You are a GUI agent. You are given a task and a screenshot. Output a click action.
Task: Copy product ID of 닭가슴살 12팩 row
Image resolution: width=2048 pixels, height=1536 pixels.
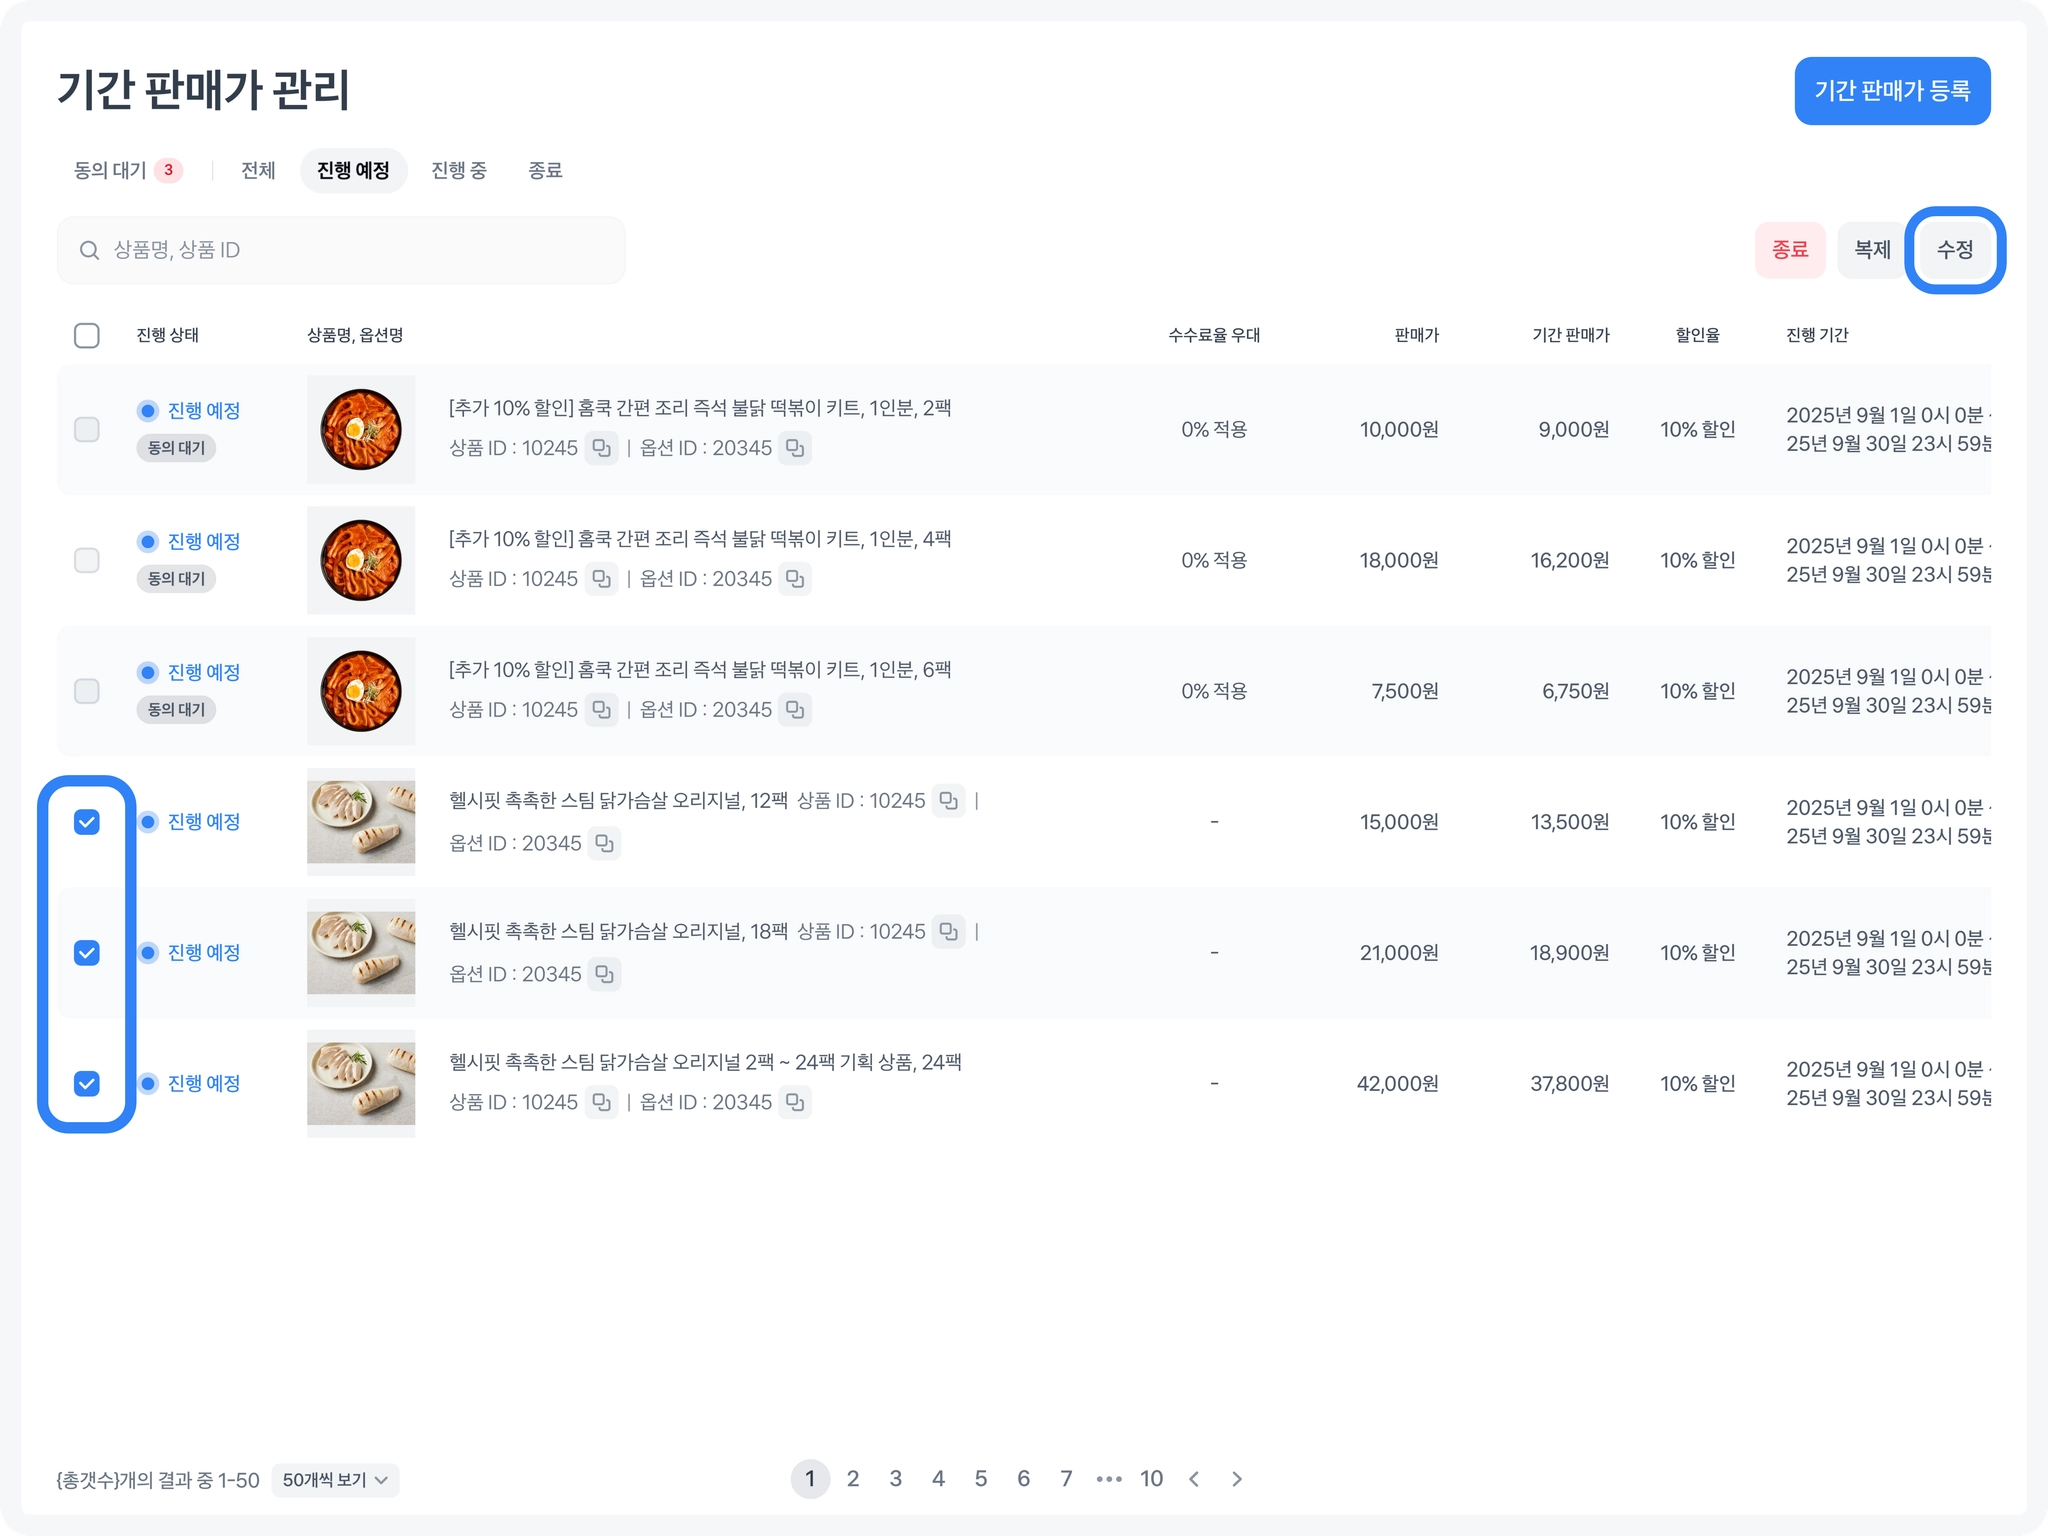coord(949,801)
